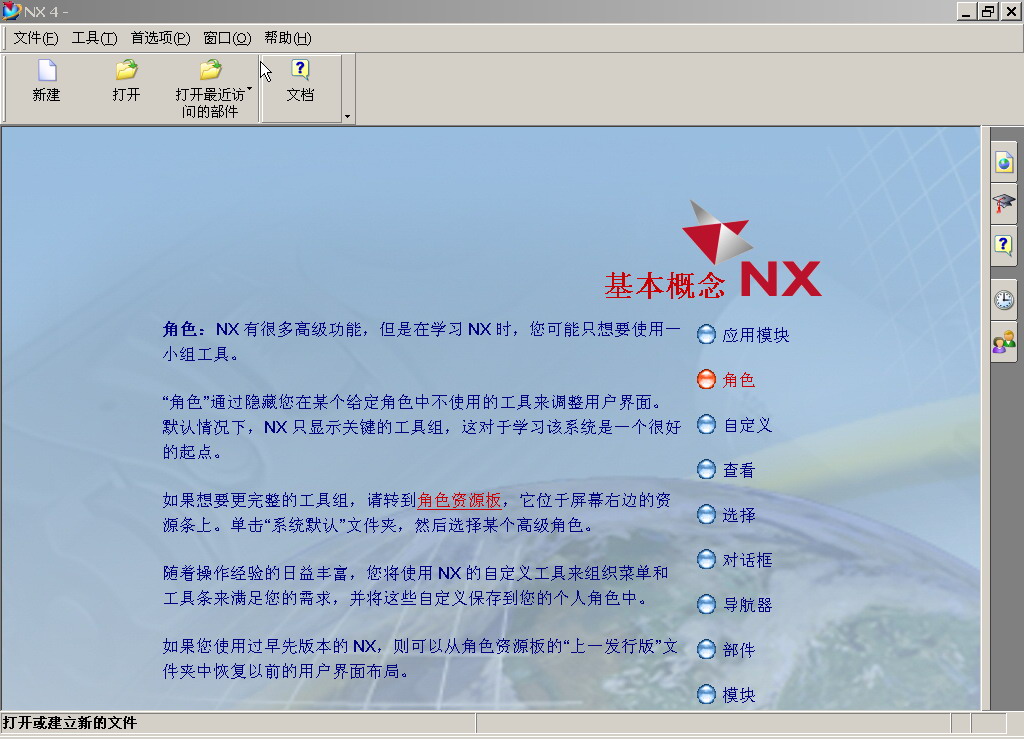Click the 基本概念 red heading
The width and height of the screenshot is (1024, 739).
pos(665,286)
